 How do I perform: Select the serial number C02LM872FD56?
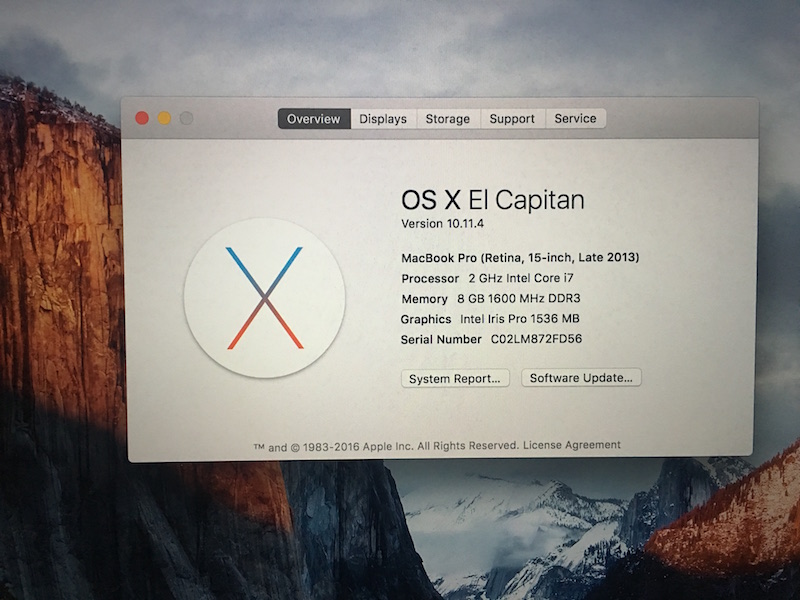tap(536, 339)
